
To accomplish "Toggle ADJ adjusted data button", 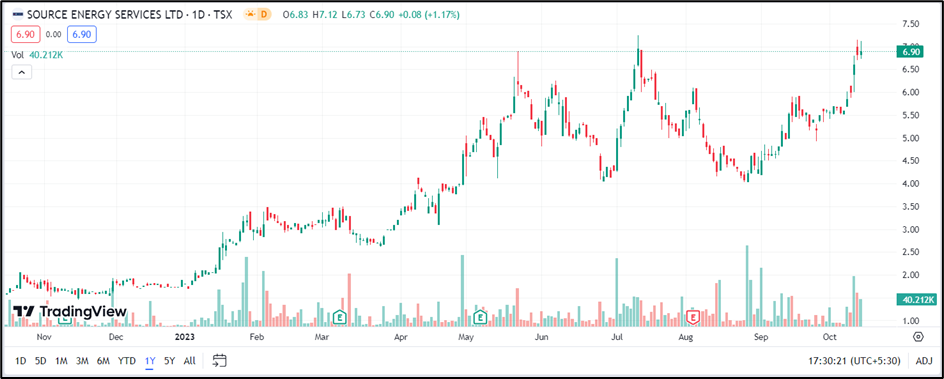I will coord(924,361).
